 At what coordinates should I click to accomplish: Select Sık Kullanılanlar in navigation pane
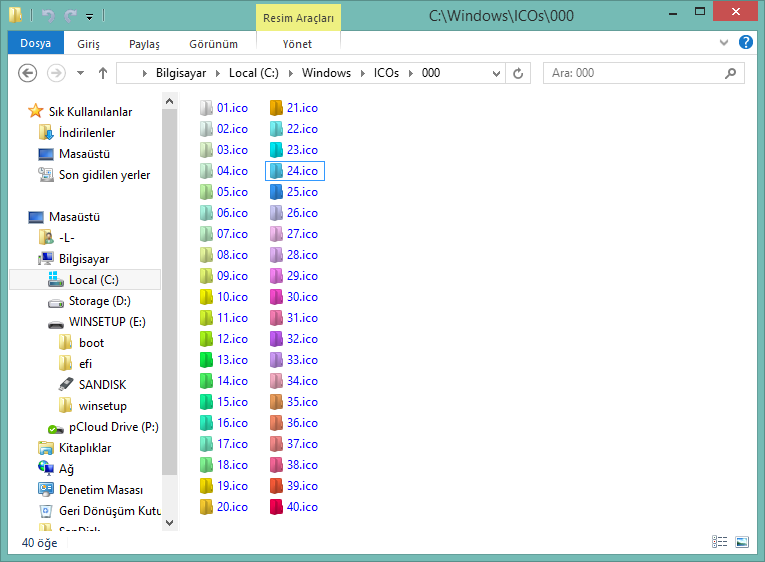(90, 112)
